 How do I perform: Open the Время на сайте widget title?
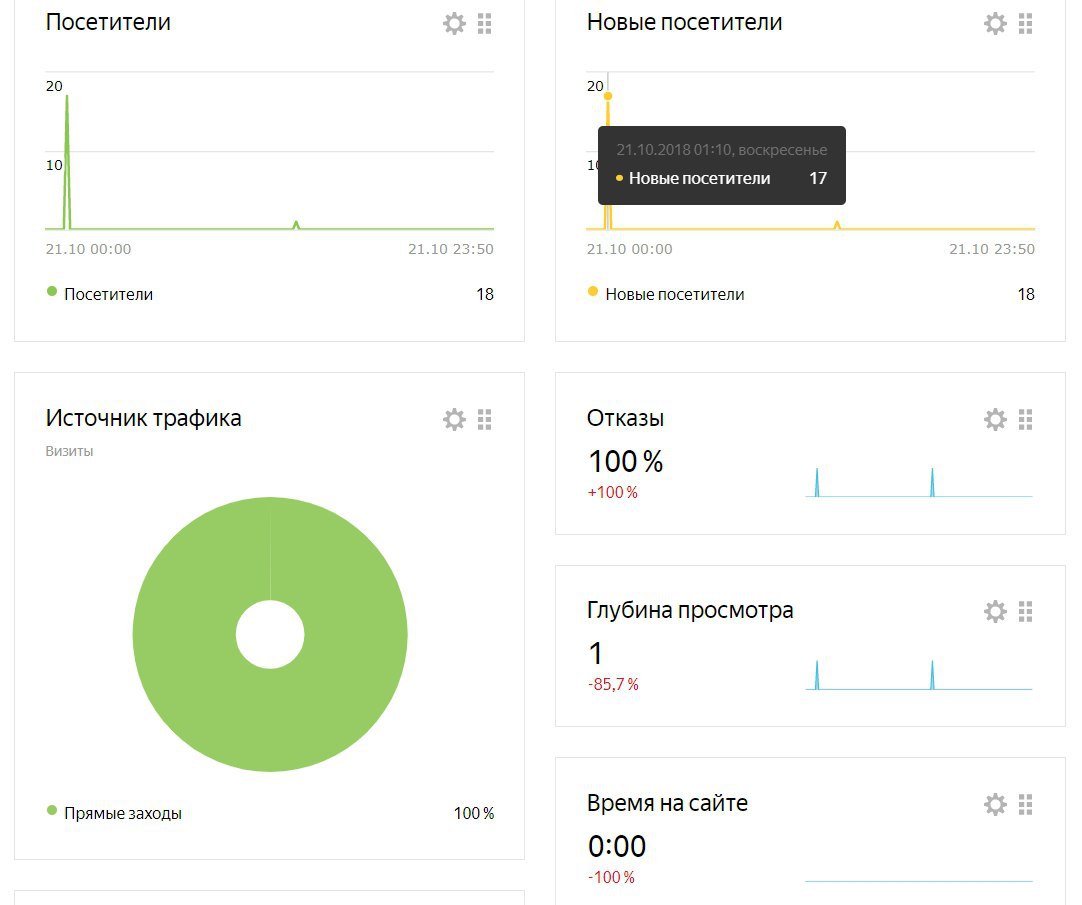point(667,803)
